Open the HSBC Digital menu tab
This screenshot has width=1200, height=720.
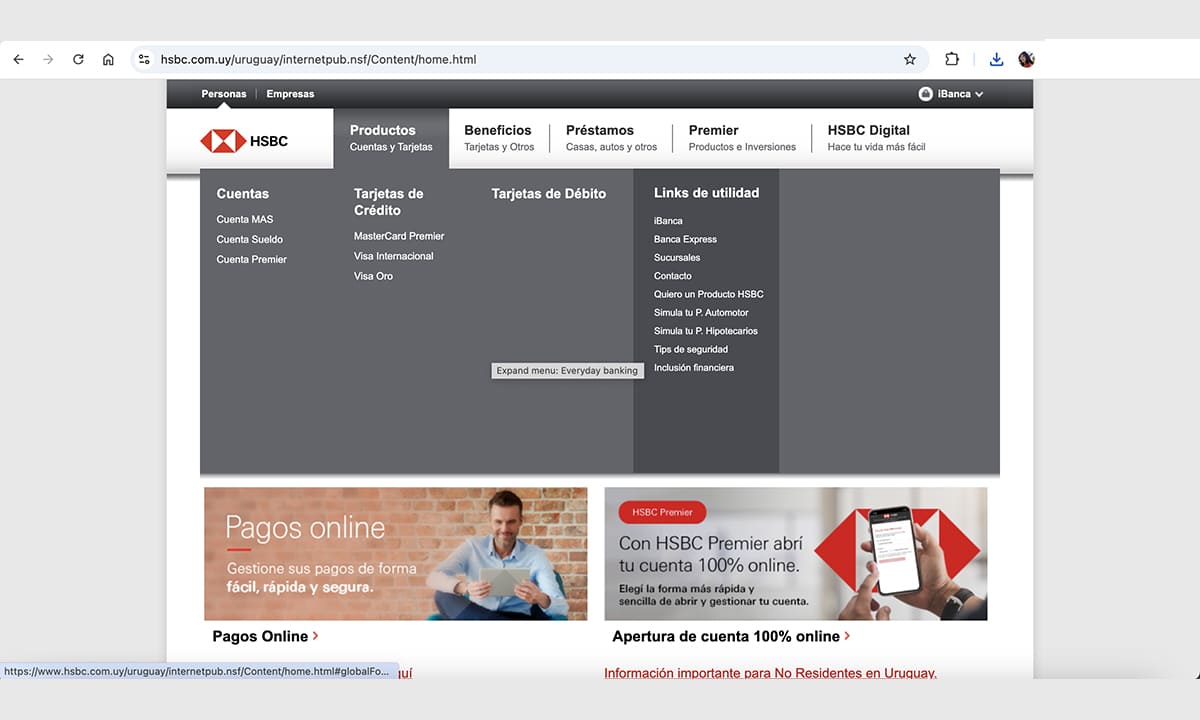(x=876, y=138)
